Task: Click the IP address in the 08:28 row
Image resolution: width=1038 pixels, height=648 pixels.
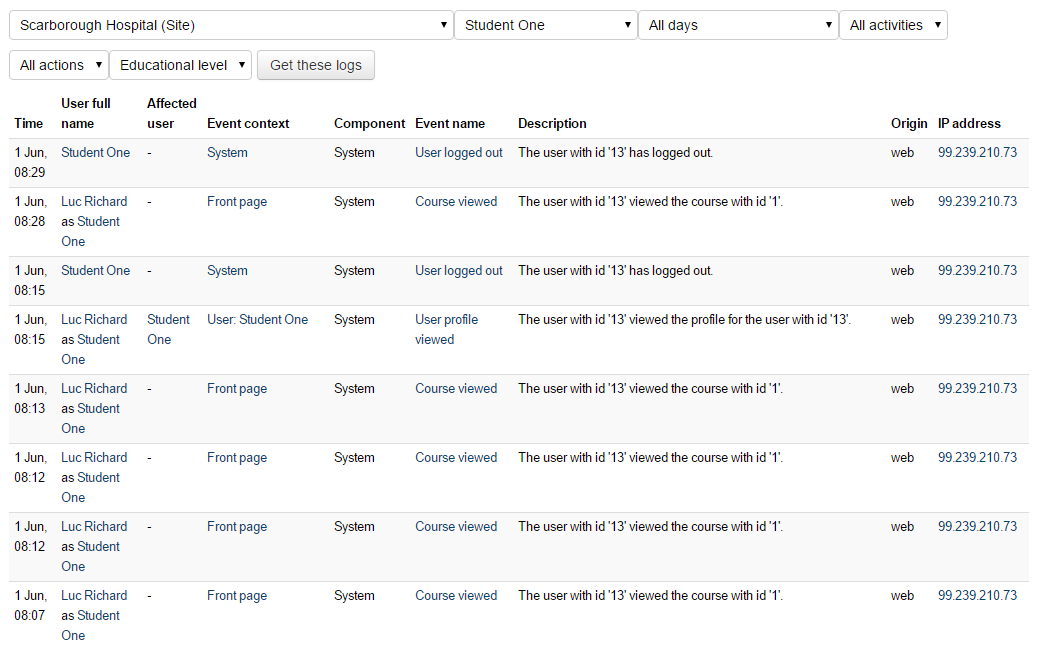Action: (977, 202)
